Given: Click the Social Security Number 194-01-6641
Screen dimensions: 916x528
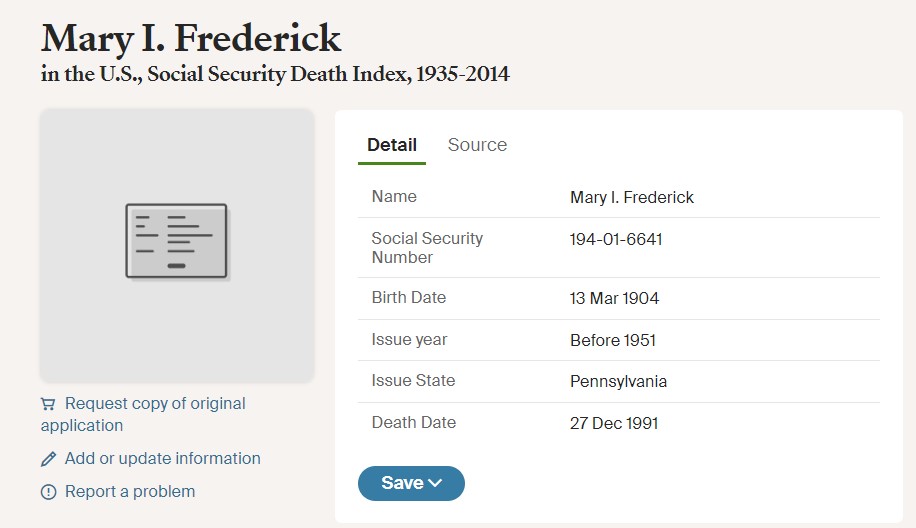Looking at the screenshot, I should tap(616, 239).
